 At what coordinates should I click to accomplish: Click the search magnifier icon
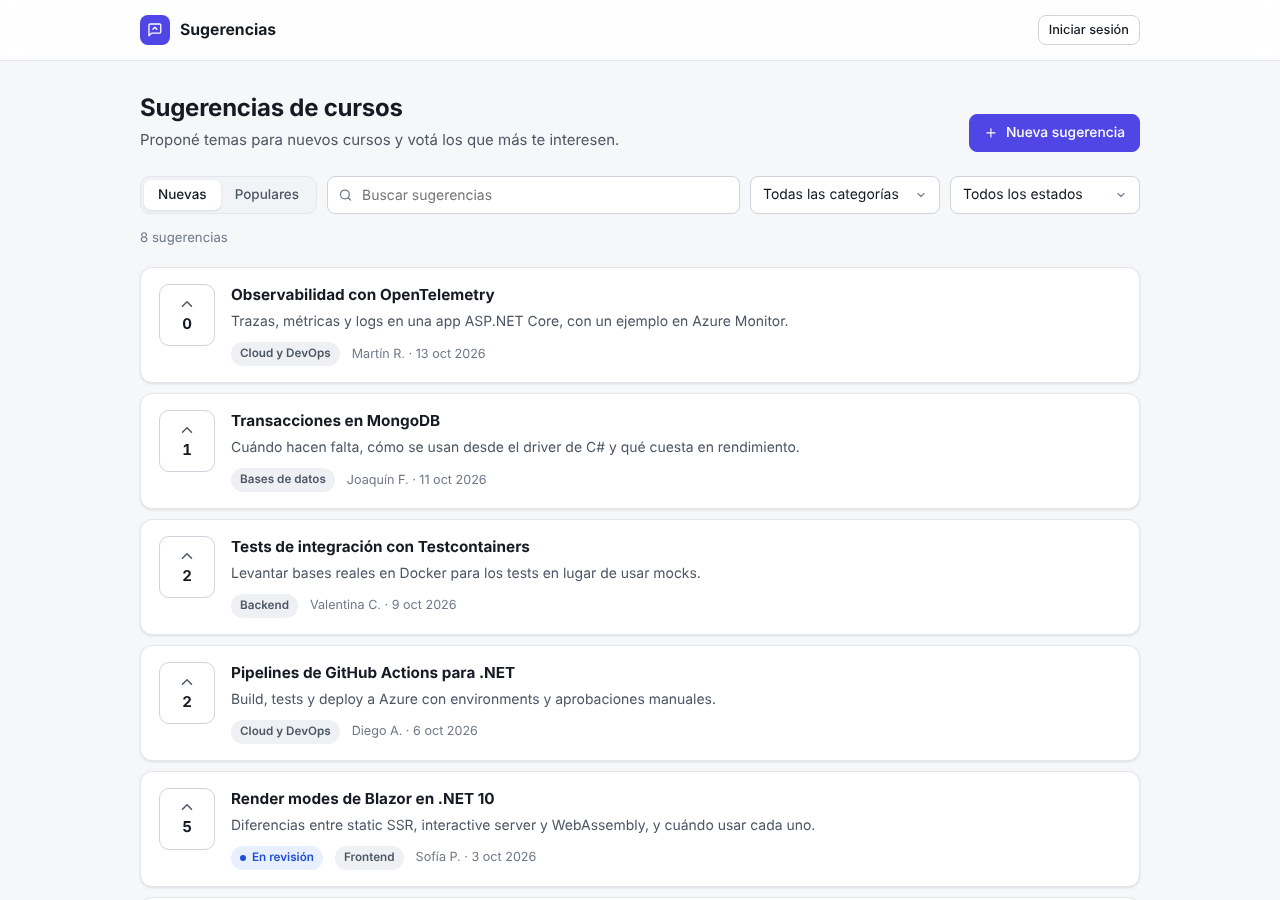(x=346, y=195)
